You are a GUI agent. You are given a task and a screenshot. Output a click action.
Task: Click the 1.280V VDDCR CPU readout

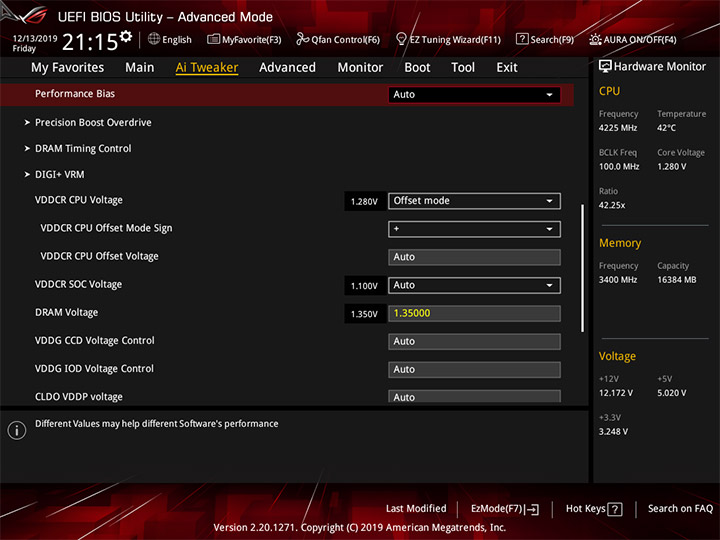[365, 202]
